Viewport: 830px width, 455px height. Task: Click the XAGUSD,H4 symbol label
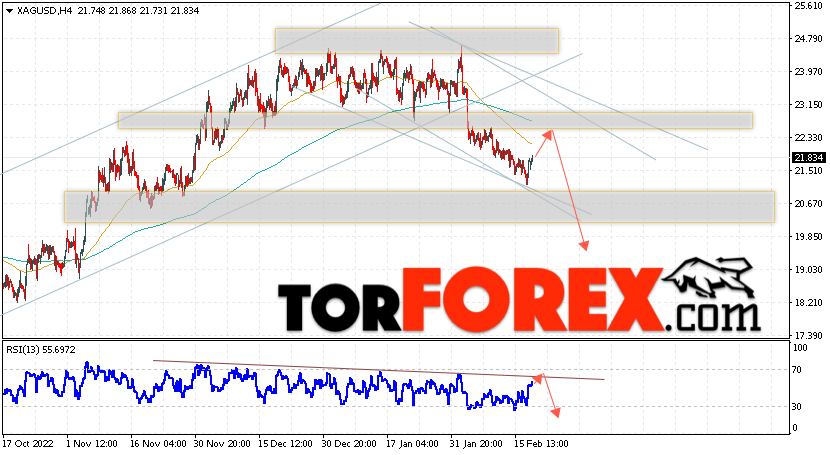[x=44, y=11]
